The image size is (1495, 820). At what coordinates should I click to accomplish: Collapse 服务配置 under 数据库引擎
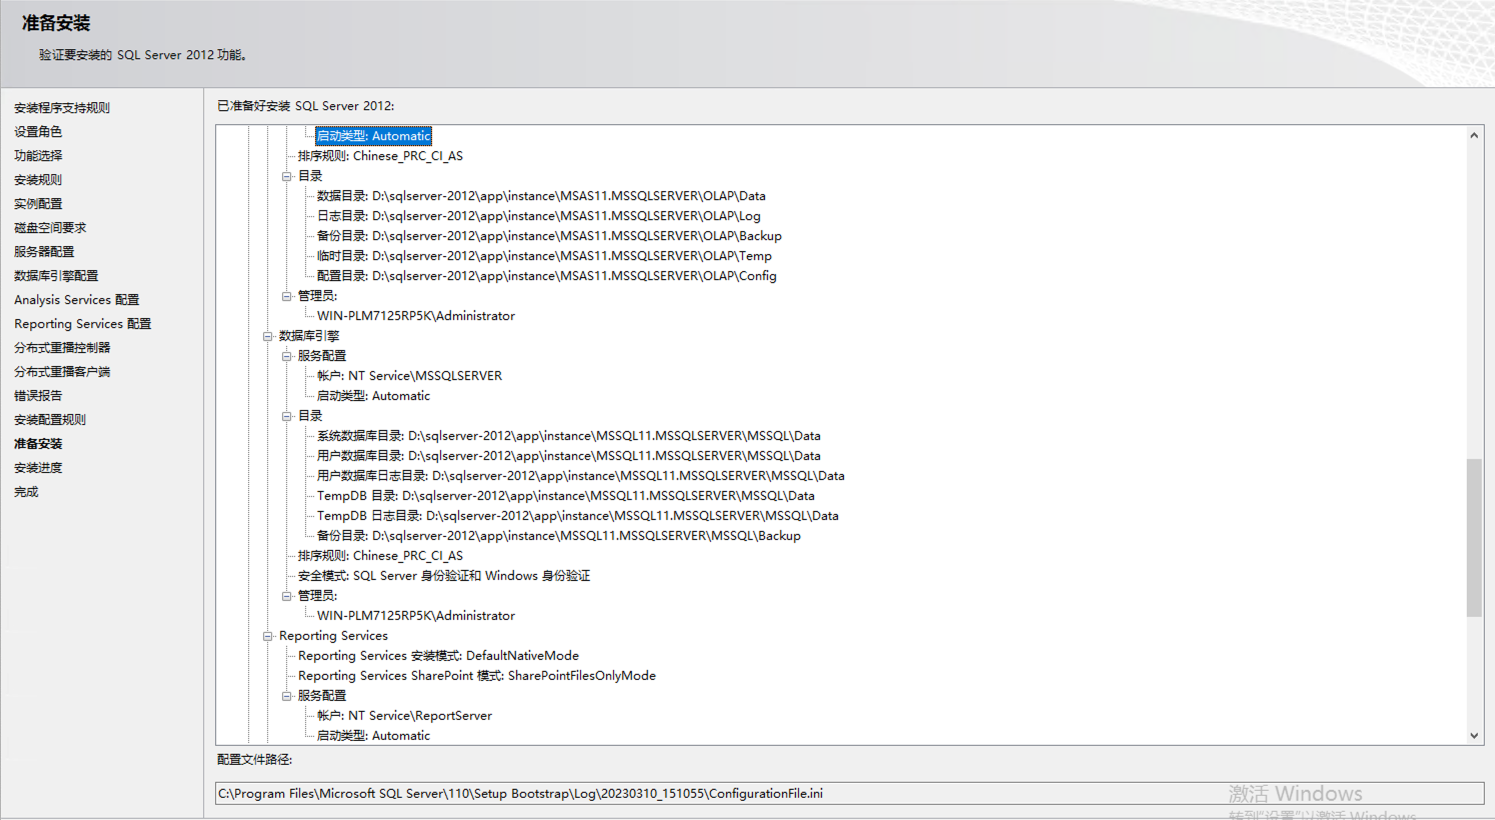[287, 356]
